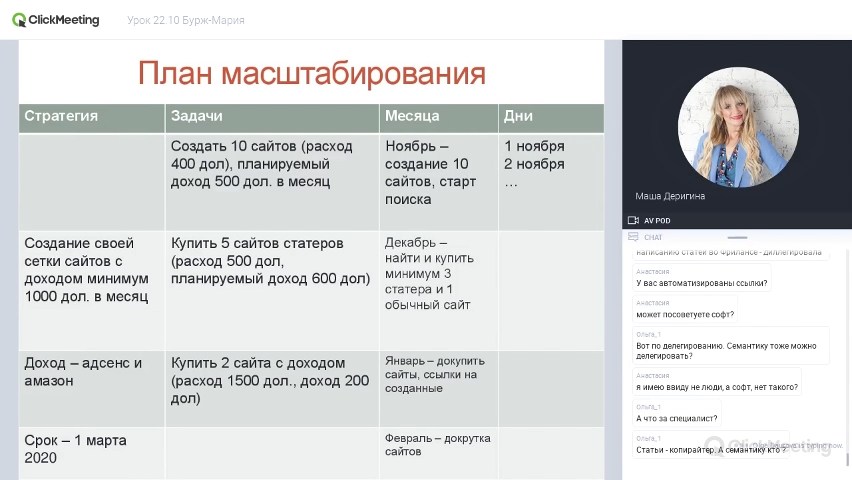The image size is (852, 480).
Task: Click cell Январь – докупить сайты
Action: click(438, 388)
